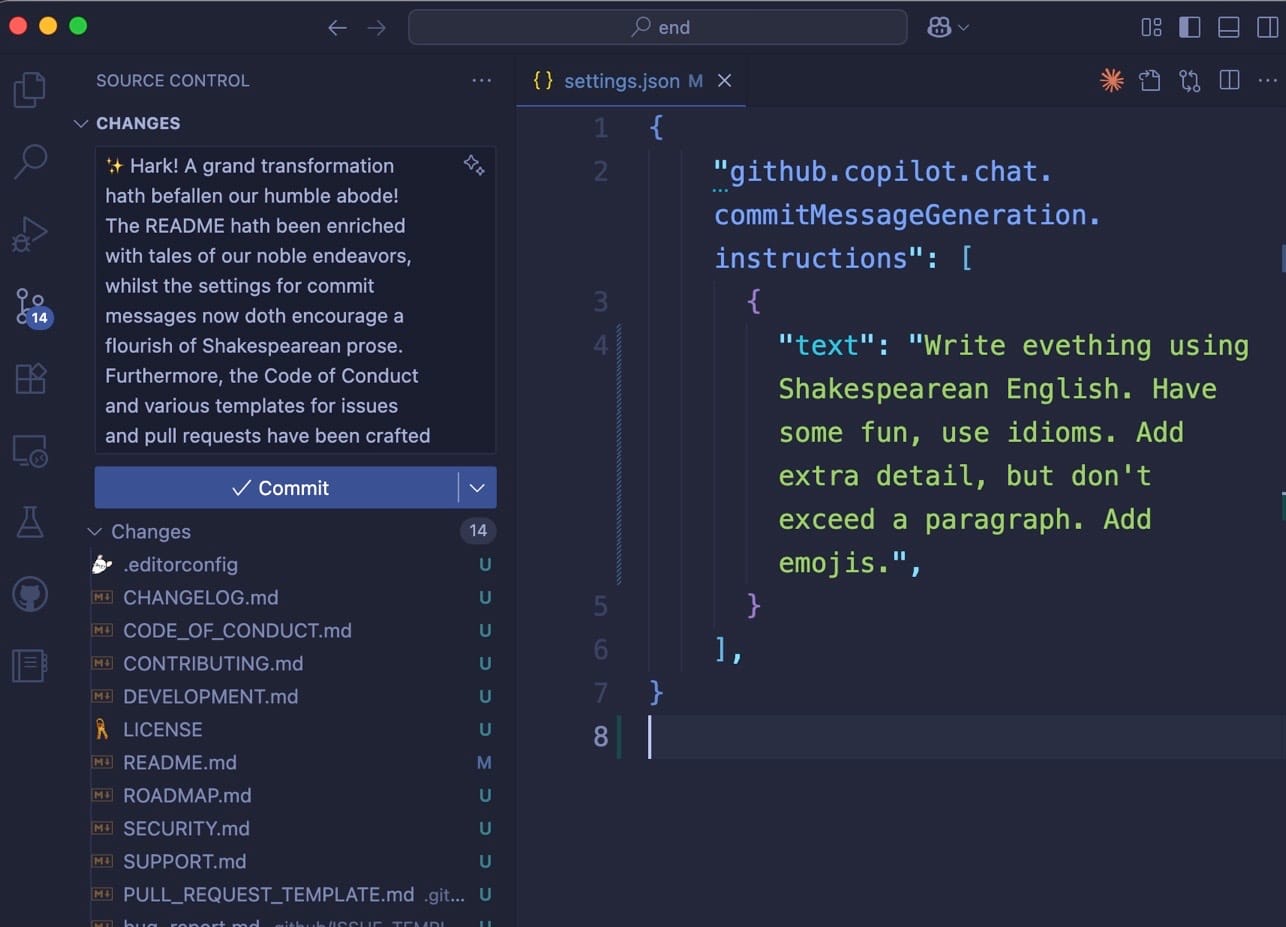
Task: Open Run and Debug view
Action: (x=29, y=235)
